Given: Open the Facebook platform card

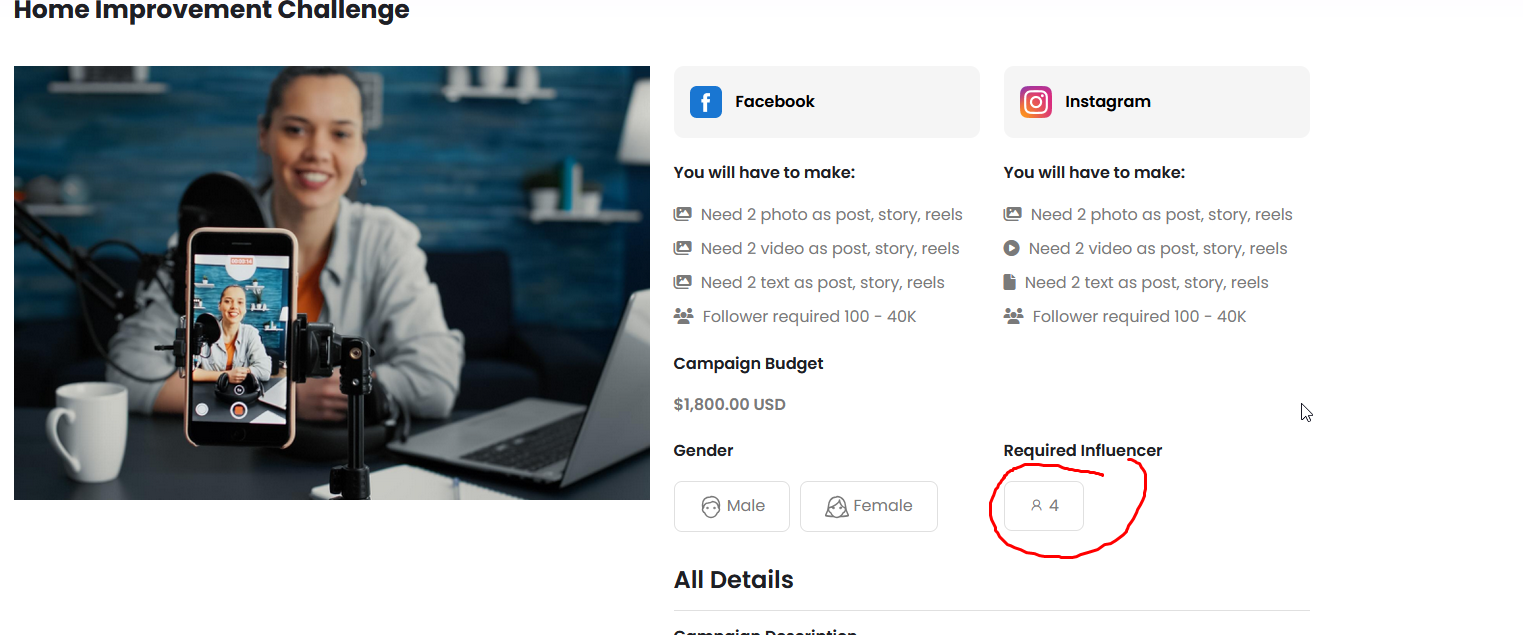Looking at the screenshot, I should click(827, 102).
